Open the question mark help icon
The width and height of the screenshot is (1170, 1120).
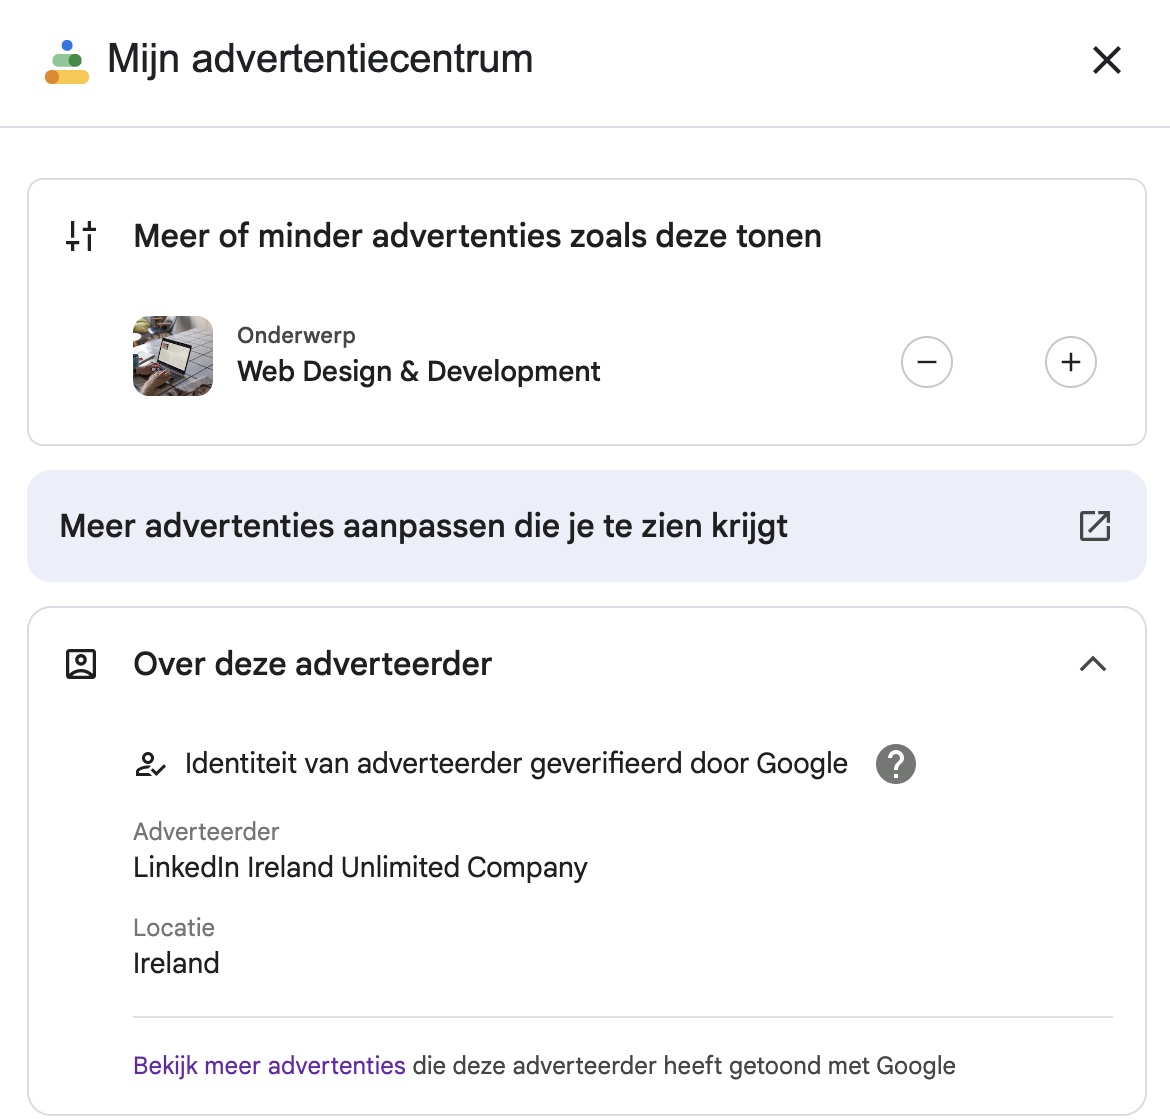[895, 764]
